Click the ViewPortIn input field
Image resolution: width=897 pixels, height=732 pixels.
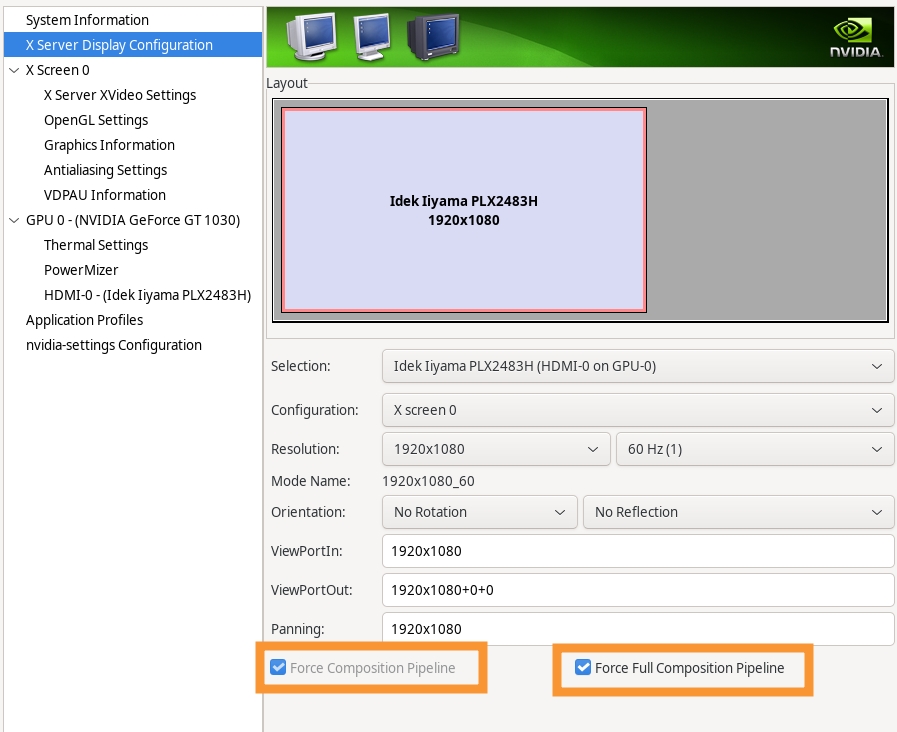(637, 551)
